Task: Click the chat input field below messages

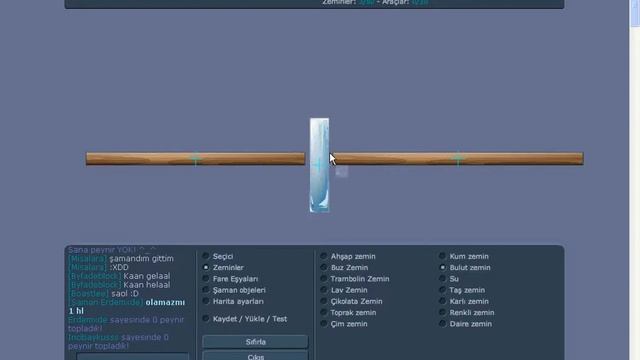Action: 133,357
